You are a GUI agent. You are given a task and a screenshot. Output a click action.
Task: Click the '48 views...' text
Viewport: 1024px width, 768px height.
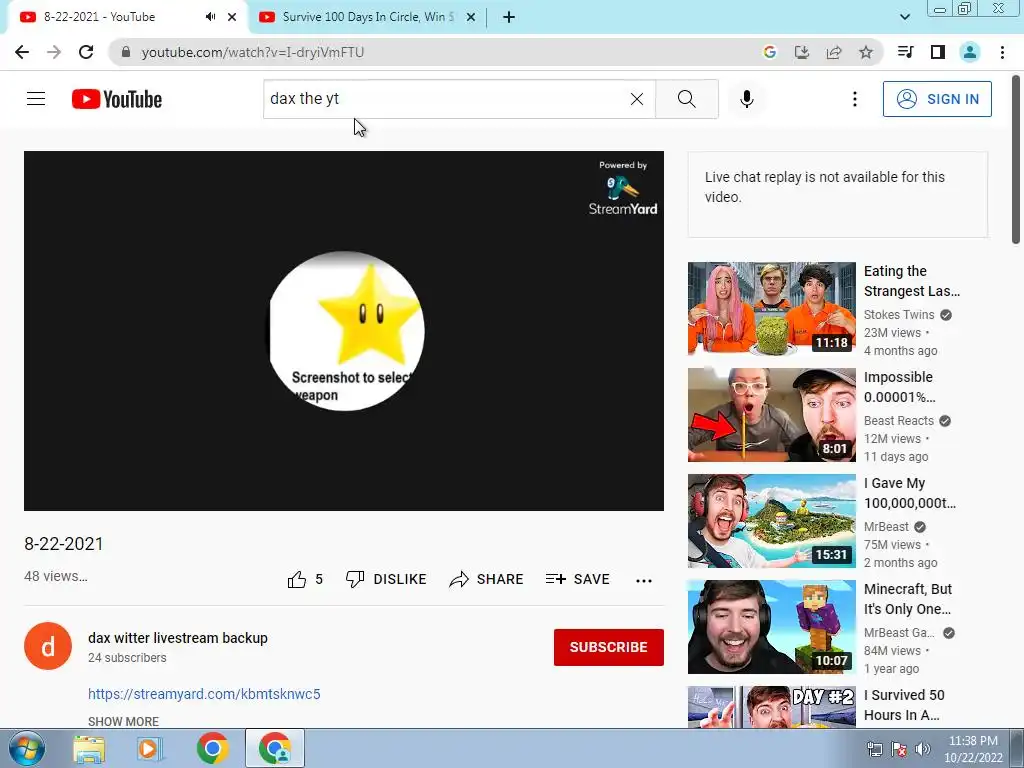click(x=56, y=576)
